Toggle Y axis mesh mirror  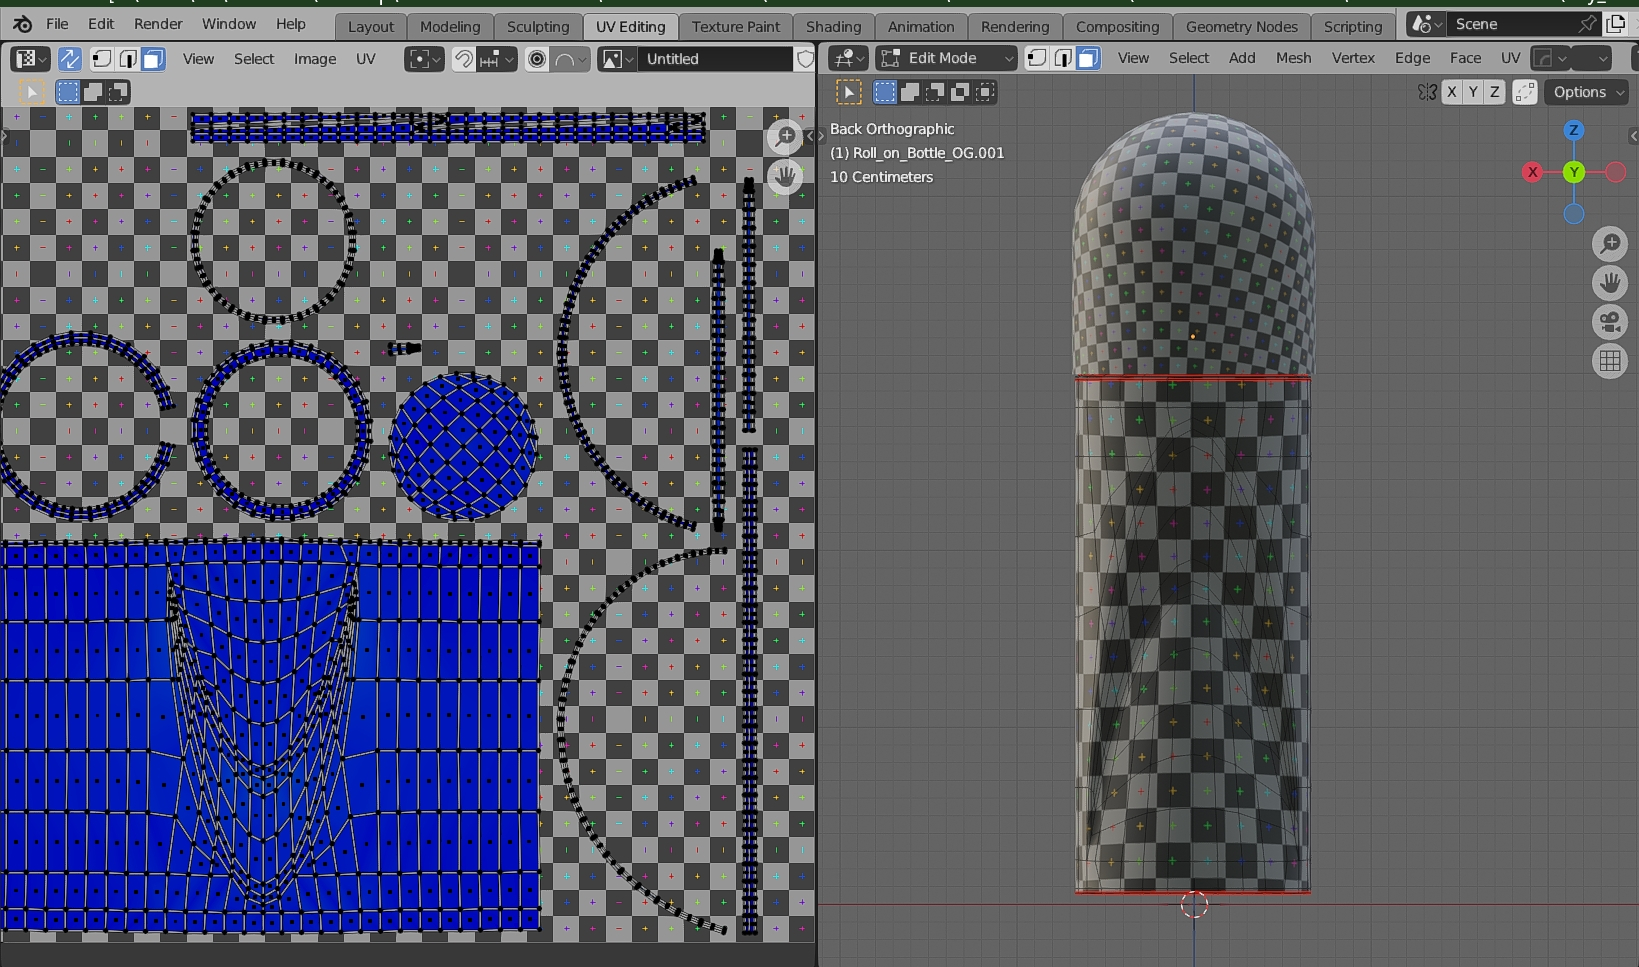point(1473,92)
